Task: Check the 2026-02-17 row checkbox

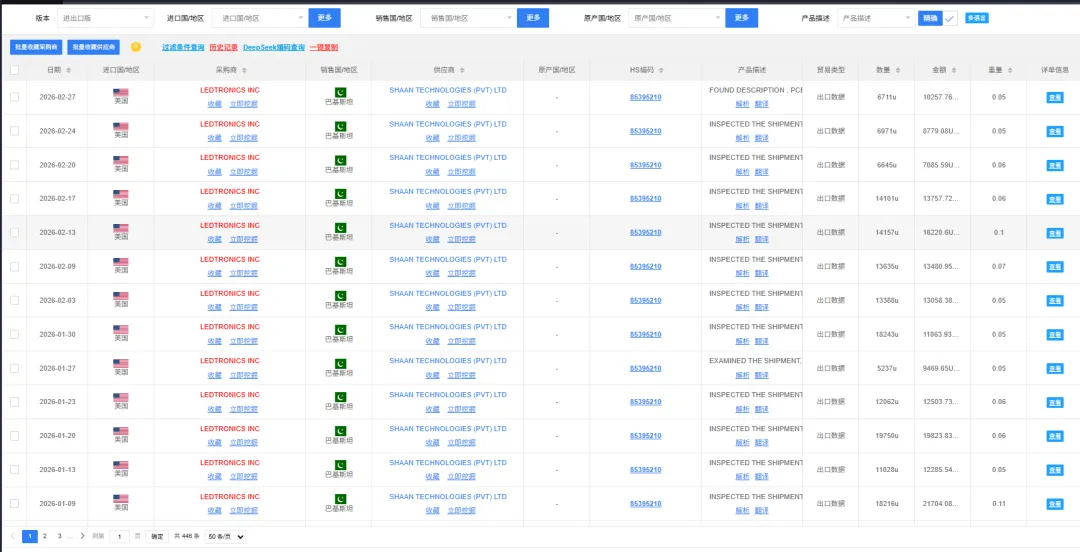Action: coord(14,198)
